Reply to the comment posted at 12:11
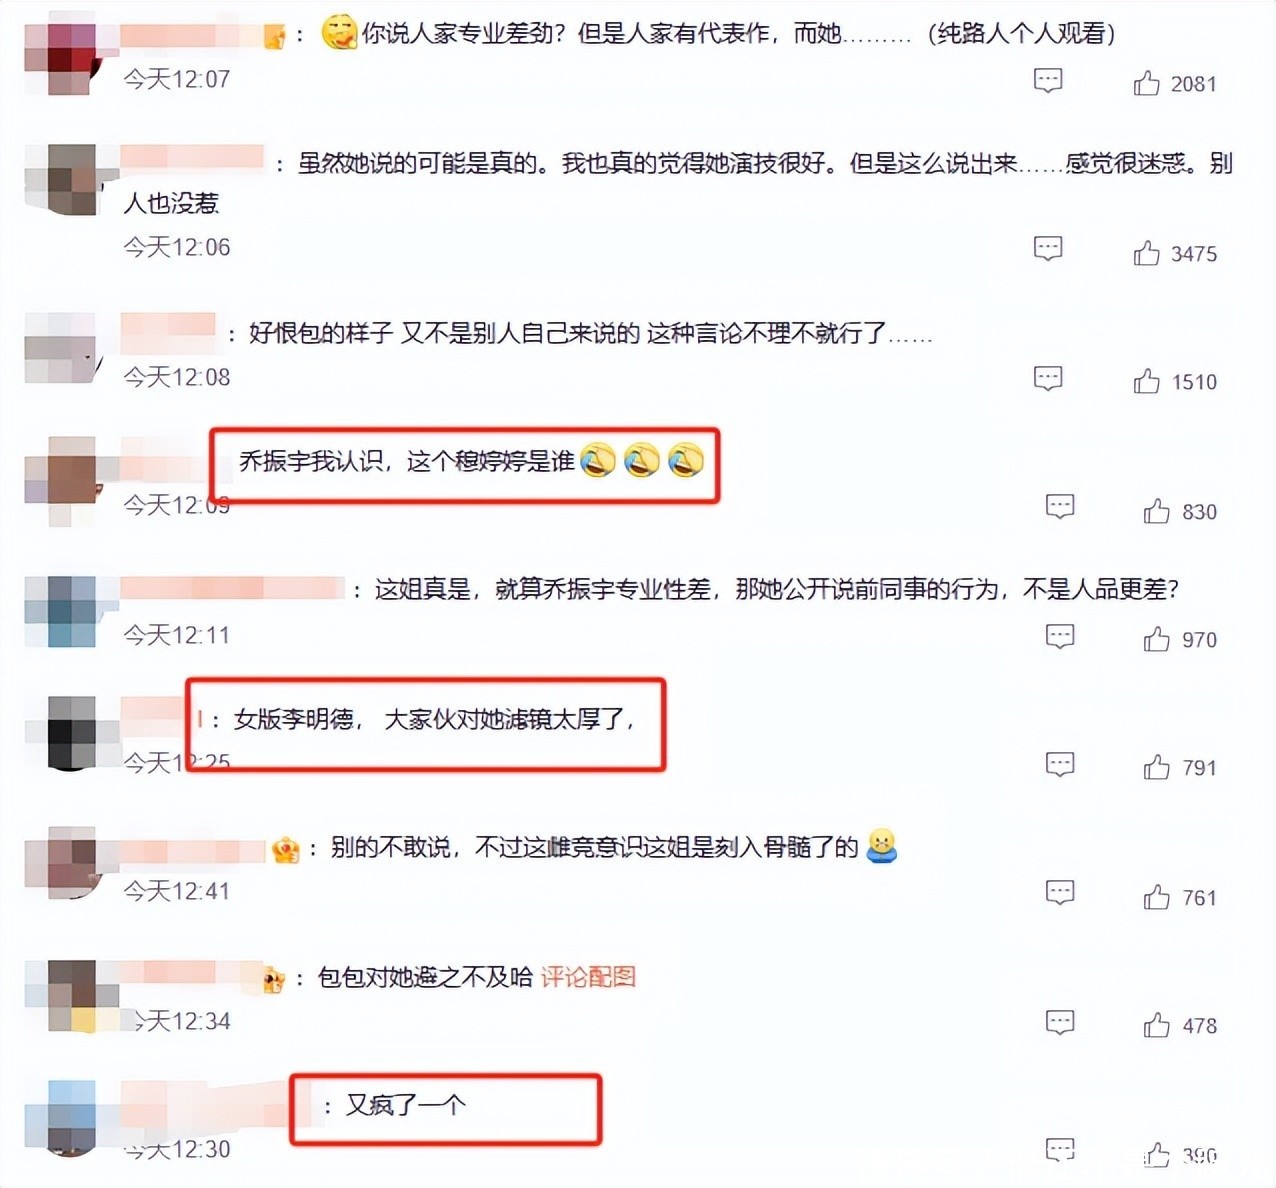Screen dimensions: 1276x1188 pos(1060,636)
